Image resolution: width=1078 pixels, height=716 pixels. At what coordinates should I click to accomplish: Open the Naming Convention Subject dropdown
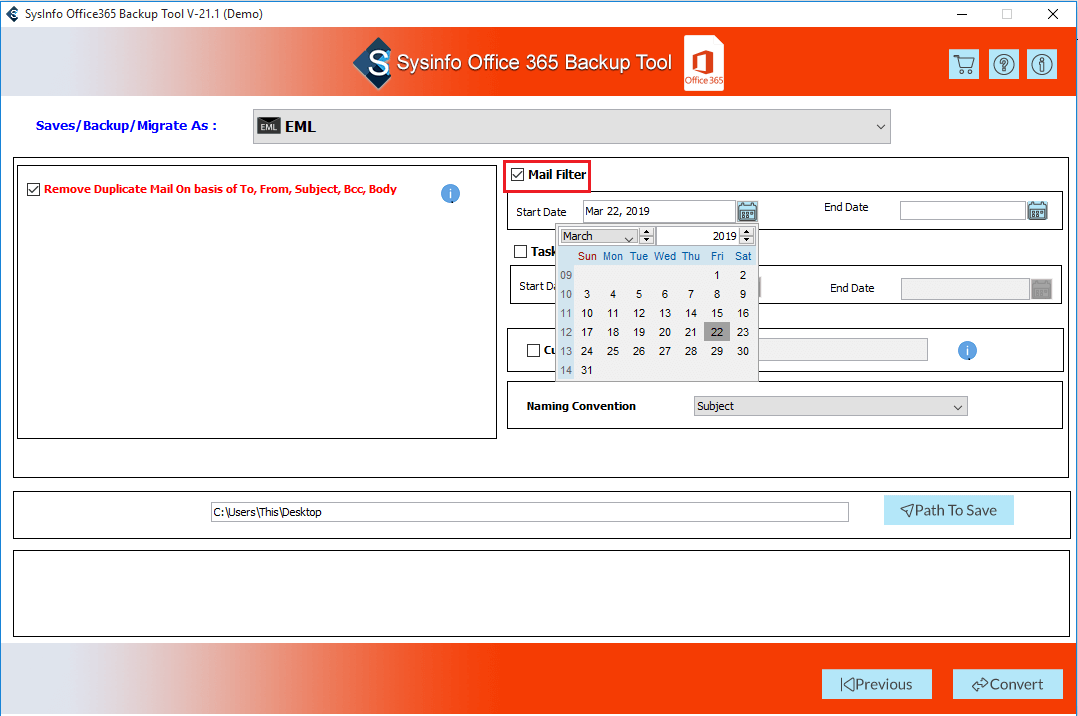click(957, 406)
